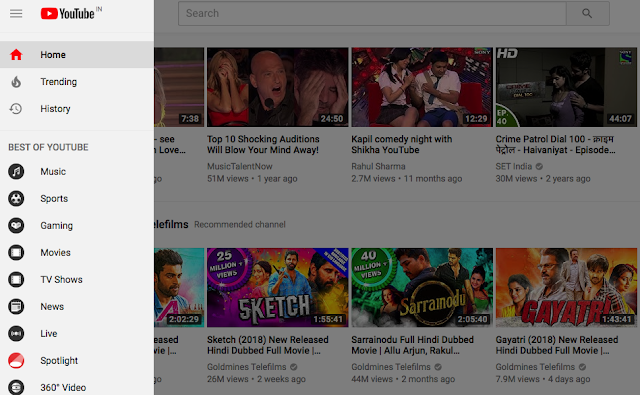
Task: Click the History clock icon
Action: 16,109
